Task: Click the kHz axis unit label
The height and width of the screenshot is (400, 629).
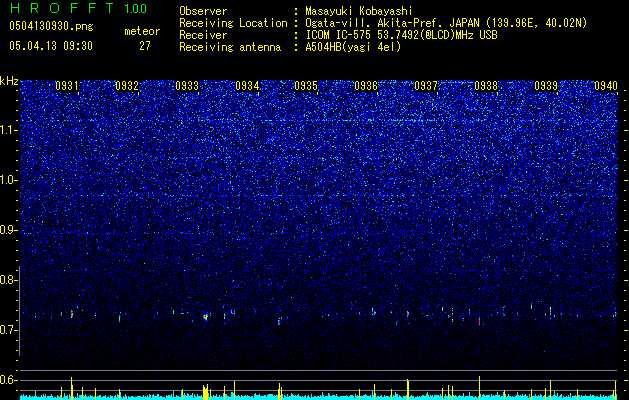Action: click(9, 81)
